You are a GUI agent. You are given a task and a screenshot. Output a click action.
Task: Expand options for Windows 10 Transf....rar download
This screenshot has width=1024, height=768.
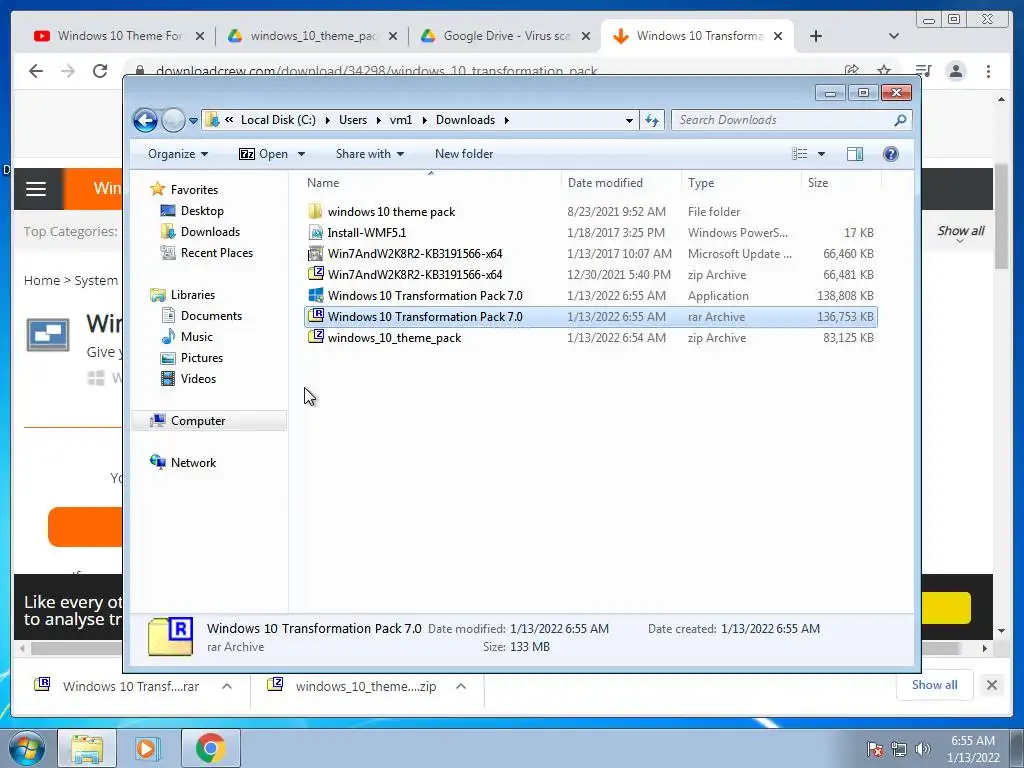click(227, 686)
